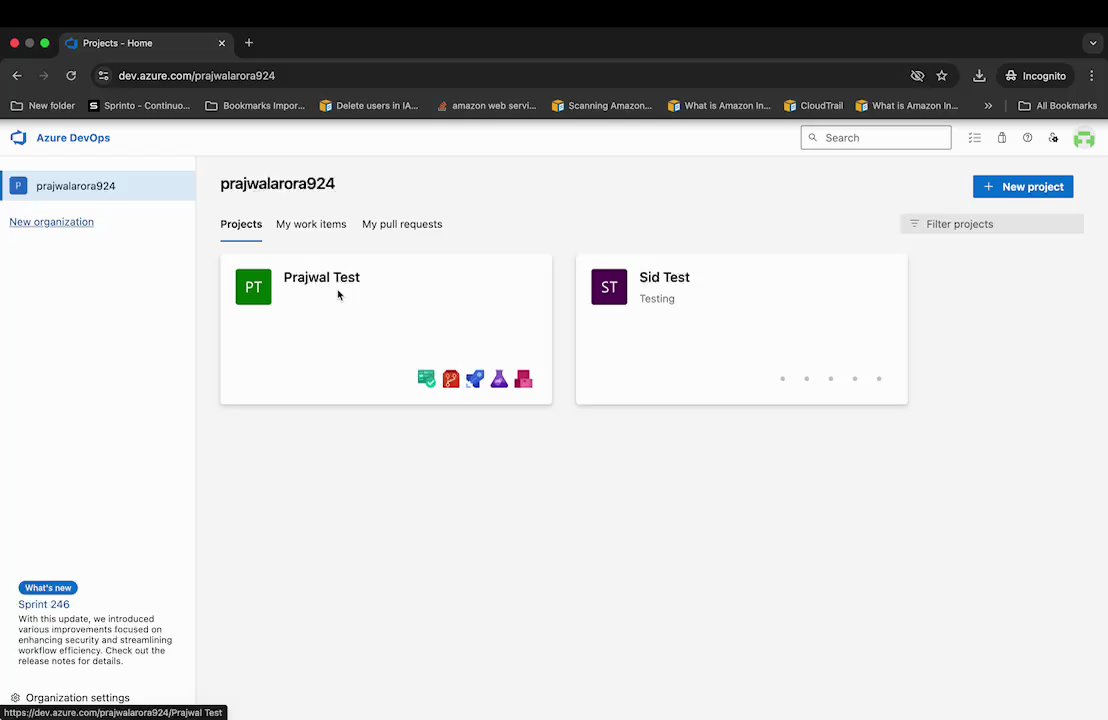Click the New organization link

tap(52, 222)
